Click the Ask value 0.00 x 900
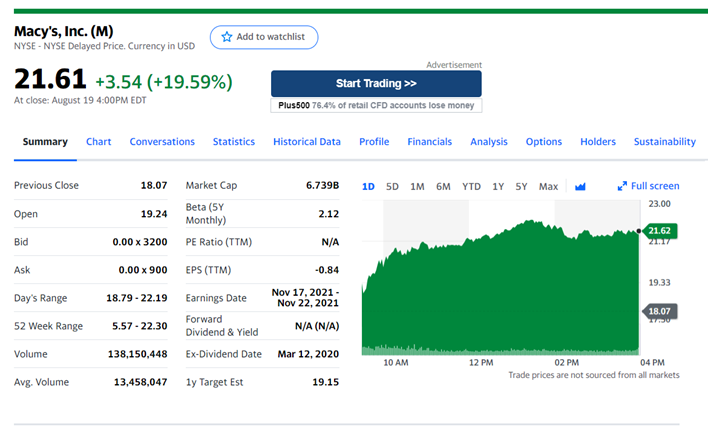Screen dimensions: 708x434 (143, 270)
